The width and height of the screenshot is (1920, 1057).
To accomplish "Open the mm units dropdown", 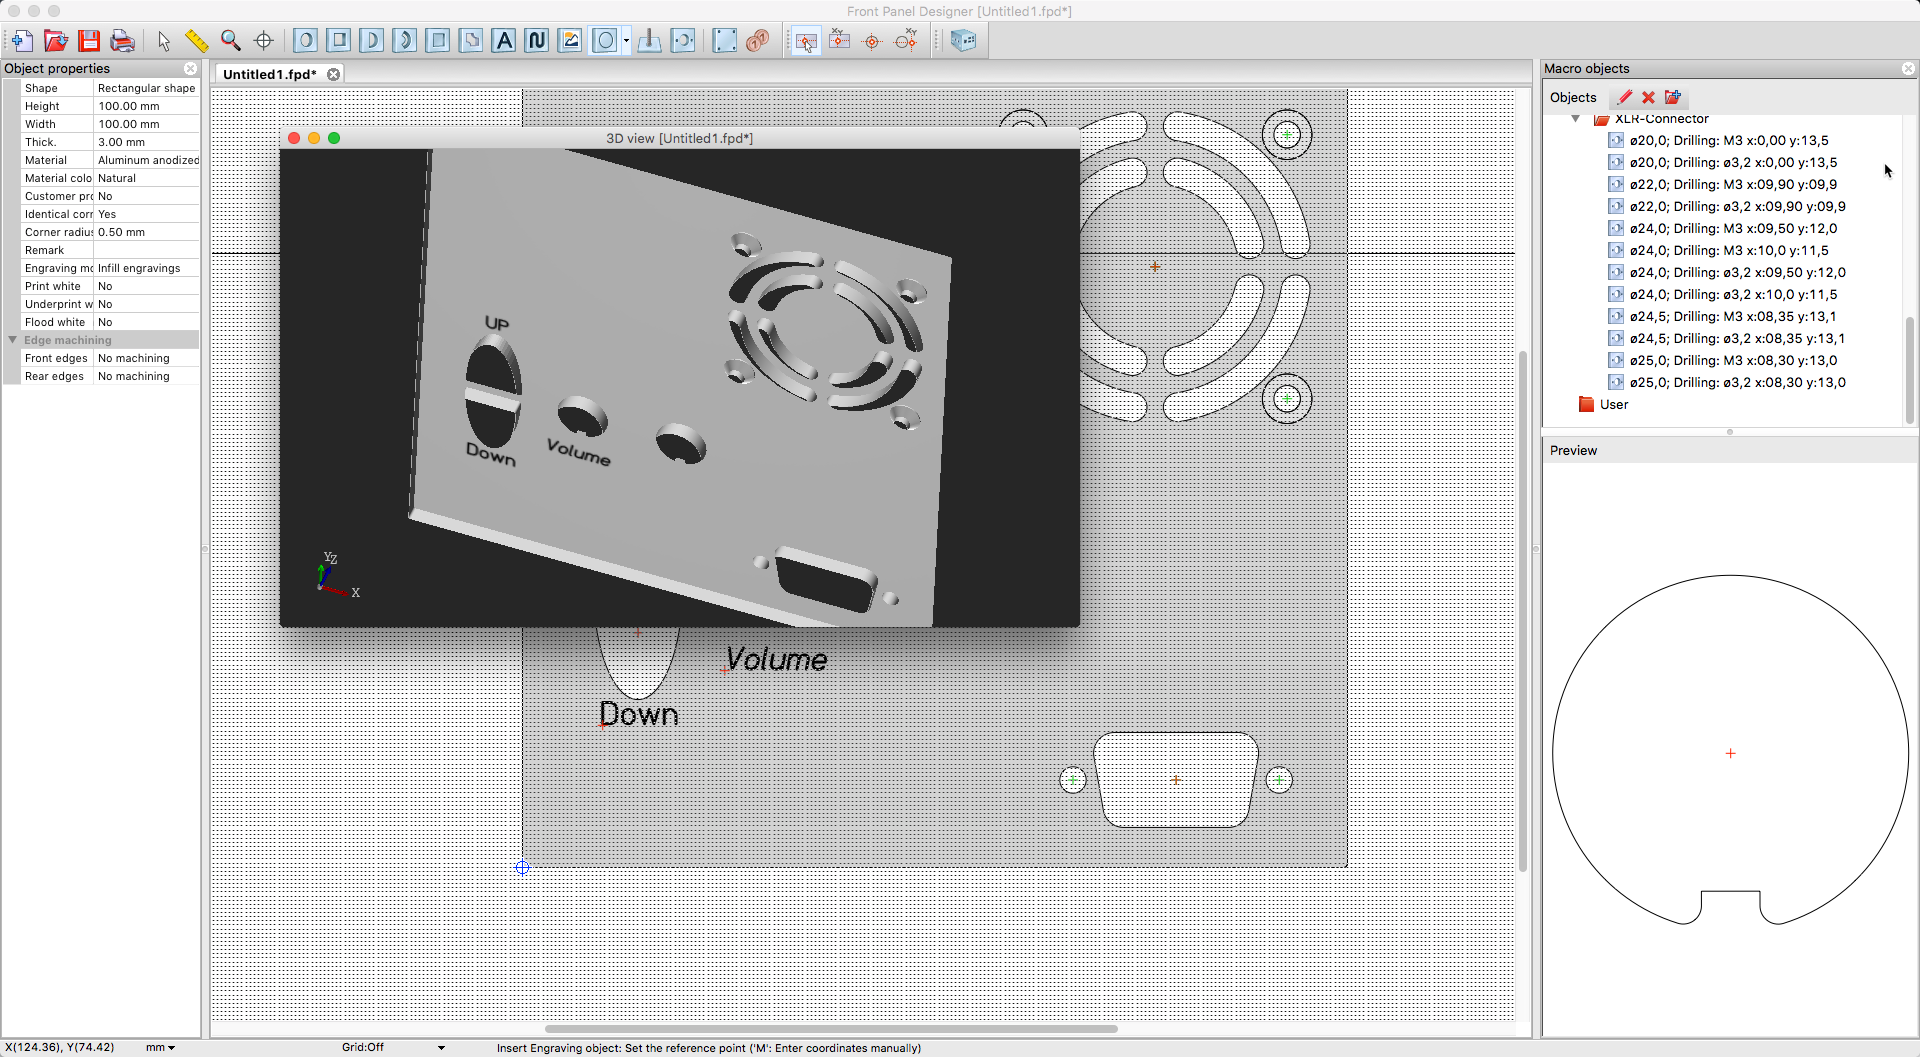I will (x=160, y=1047).
